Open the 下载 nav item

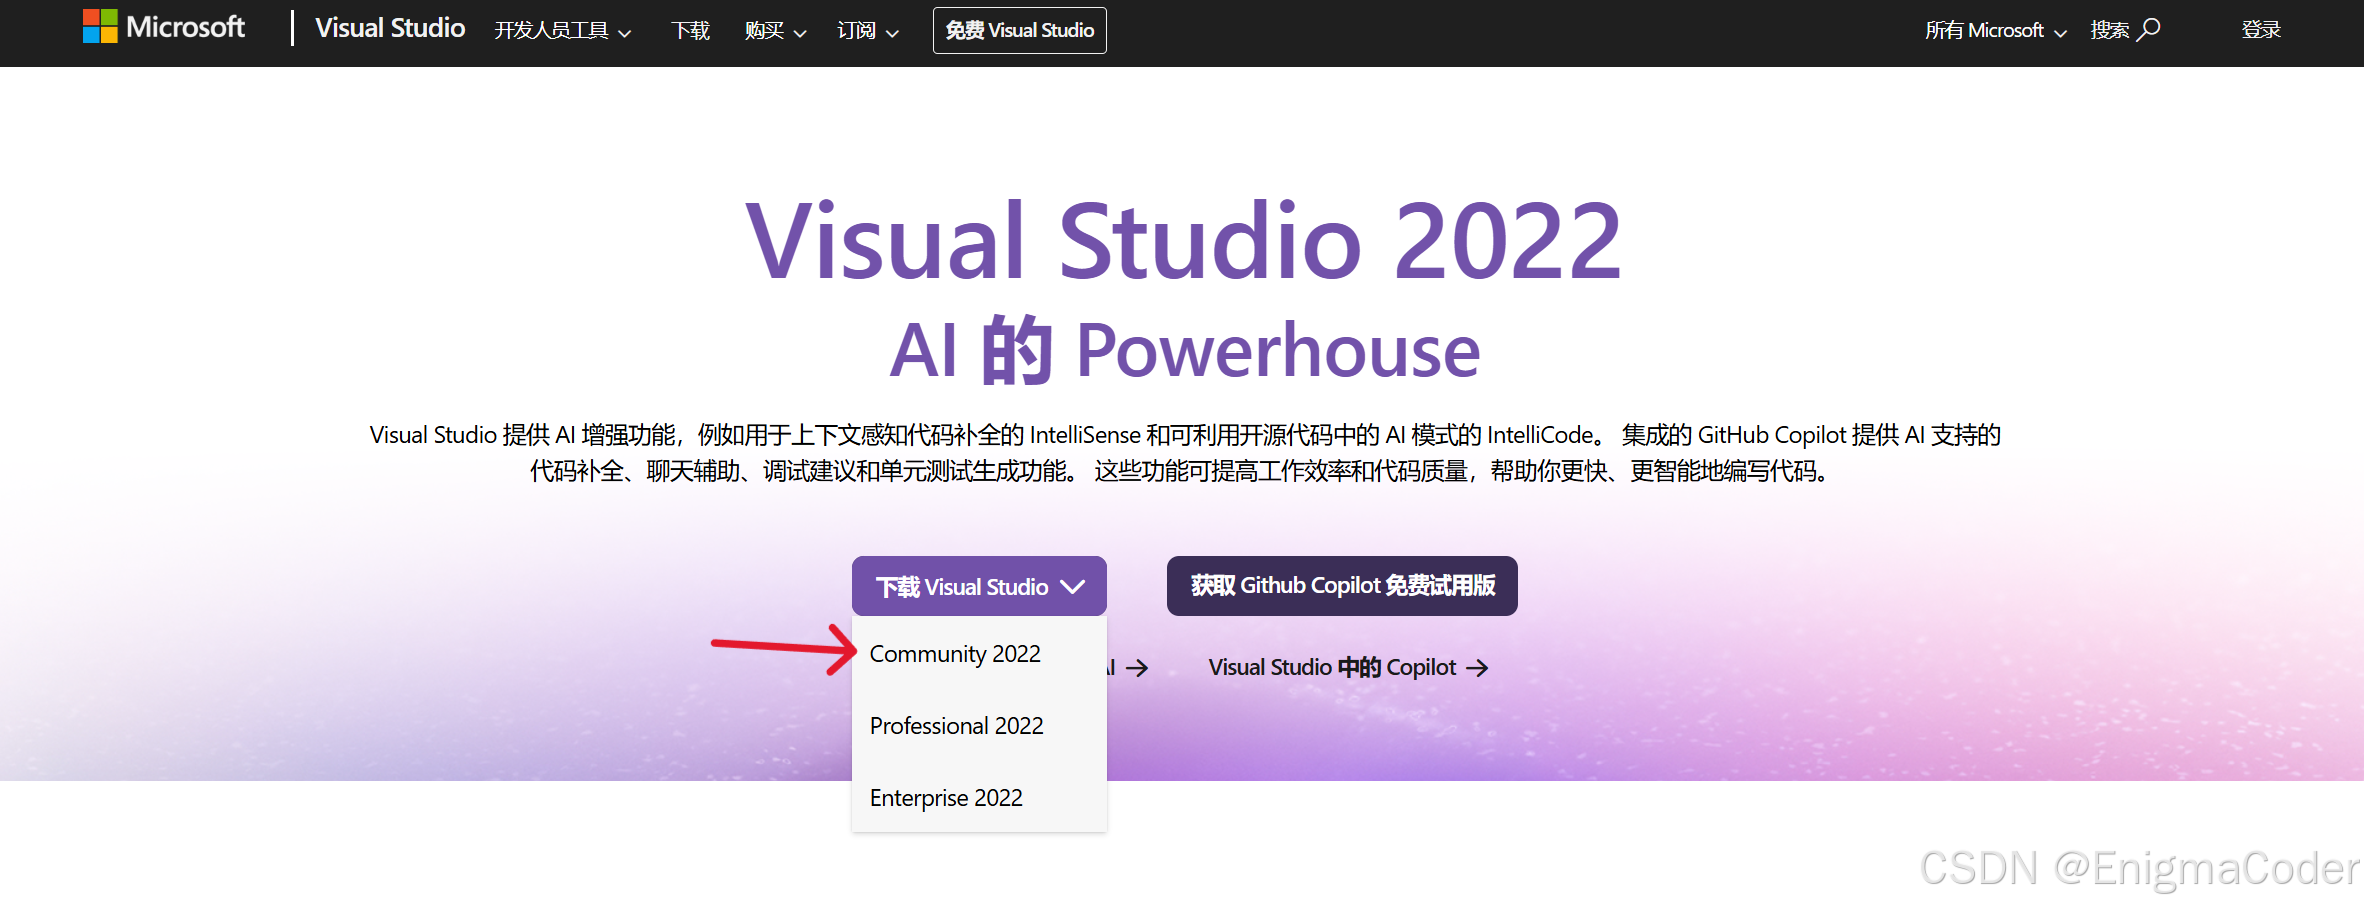[690, 31]
